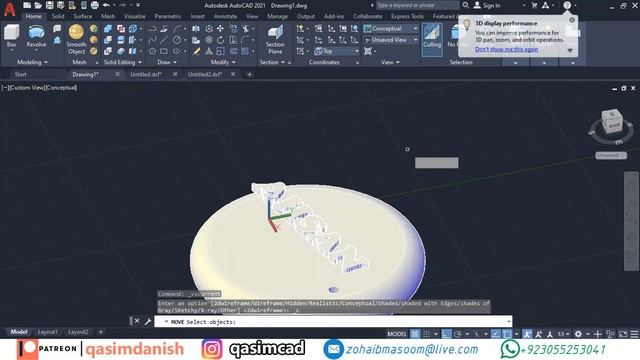
Task: Expand the Modeling panel dropdown
Action: pyautogui.click(x=32, y=62)
